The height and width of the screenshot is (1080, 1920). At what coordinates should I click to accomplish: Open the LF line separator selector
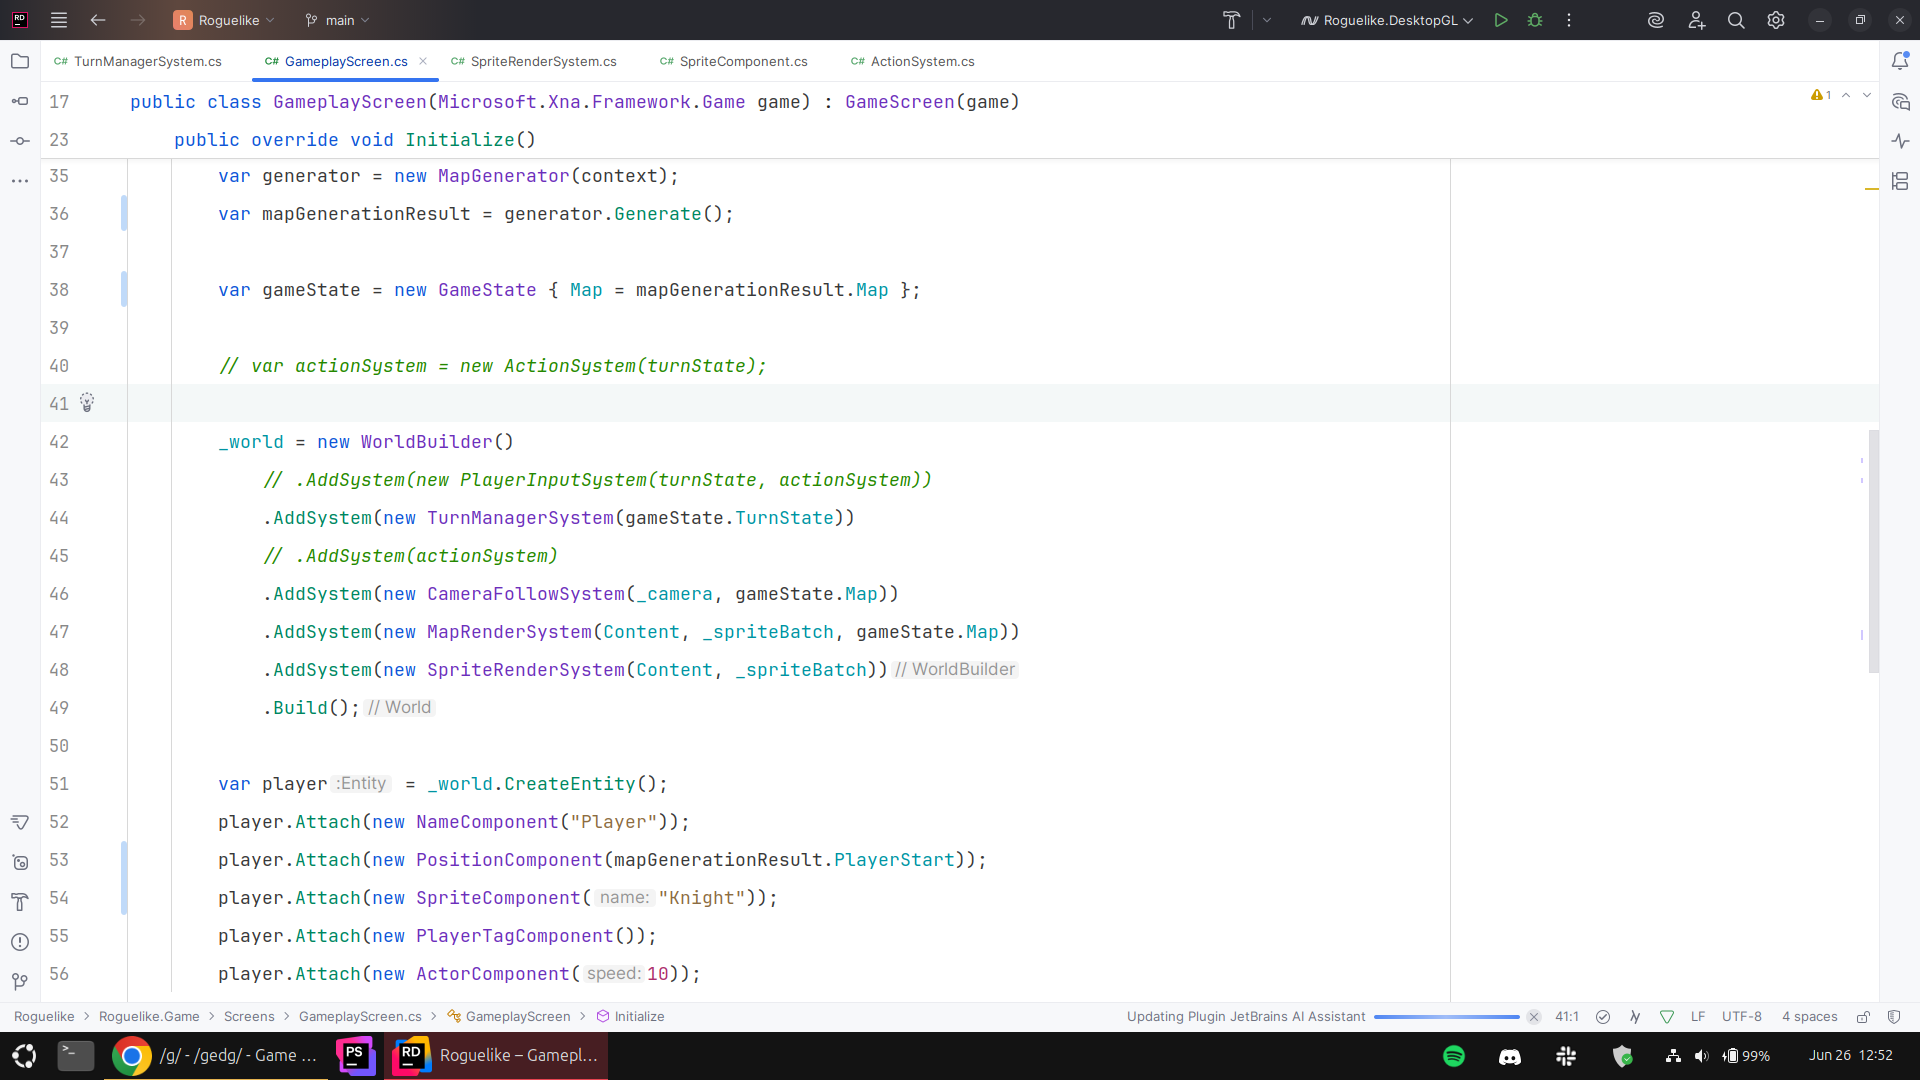tap(1698, 1017)
